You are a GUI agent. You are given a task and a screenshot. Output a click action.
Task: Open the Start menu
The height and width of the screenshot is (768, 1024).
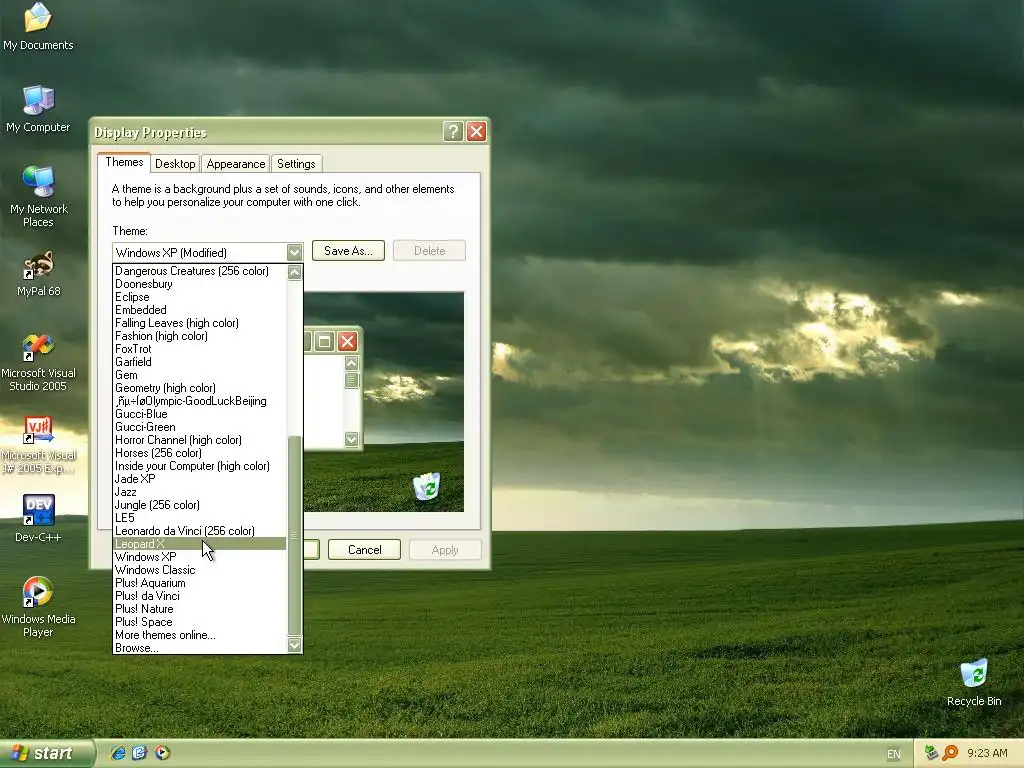(46, 753)
